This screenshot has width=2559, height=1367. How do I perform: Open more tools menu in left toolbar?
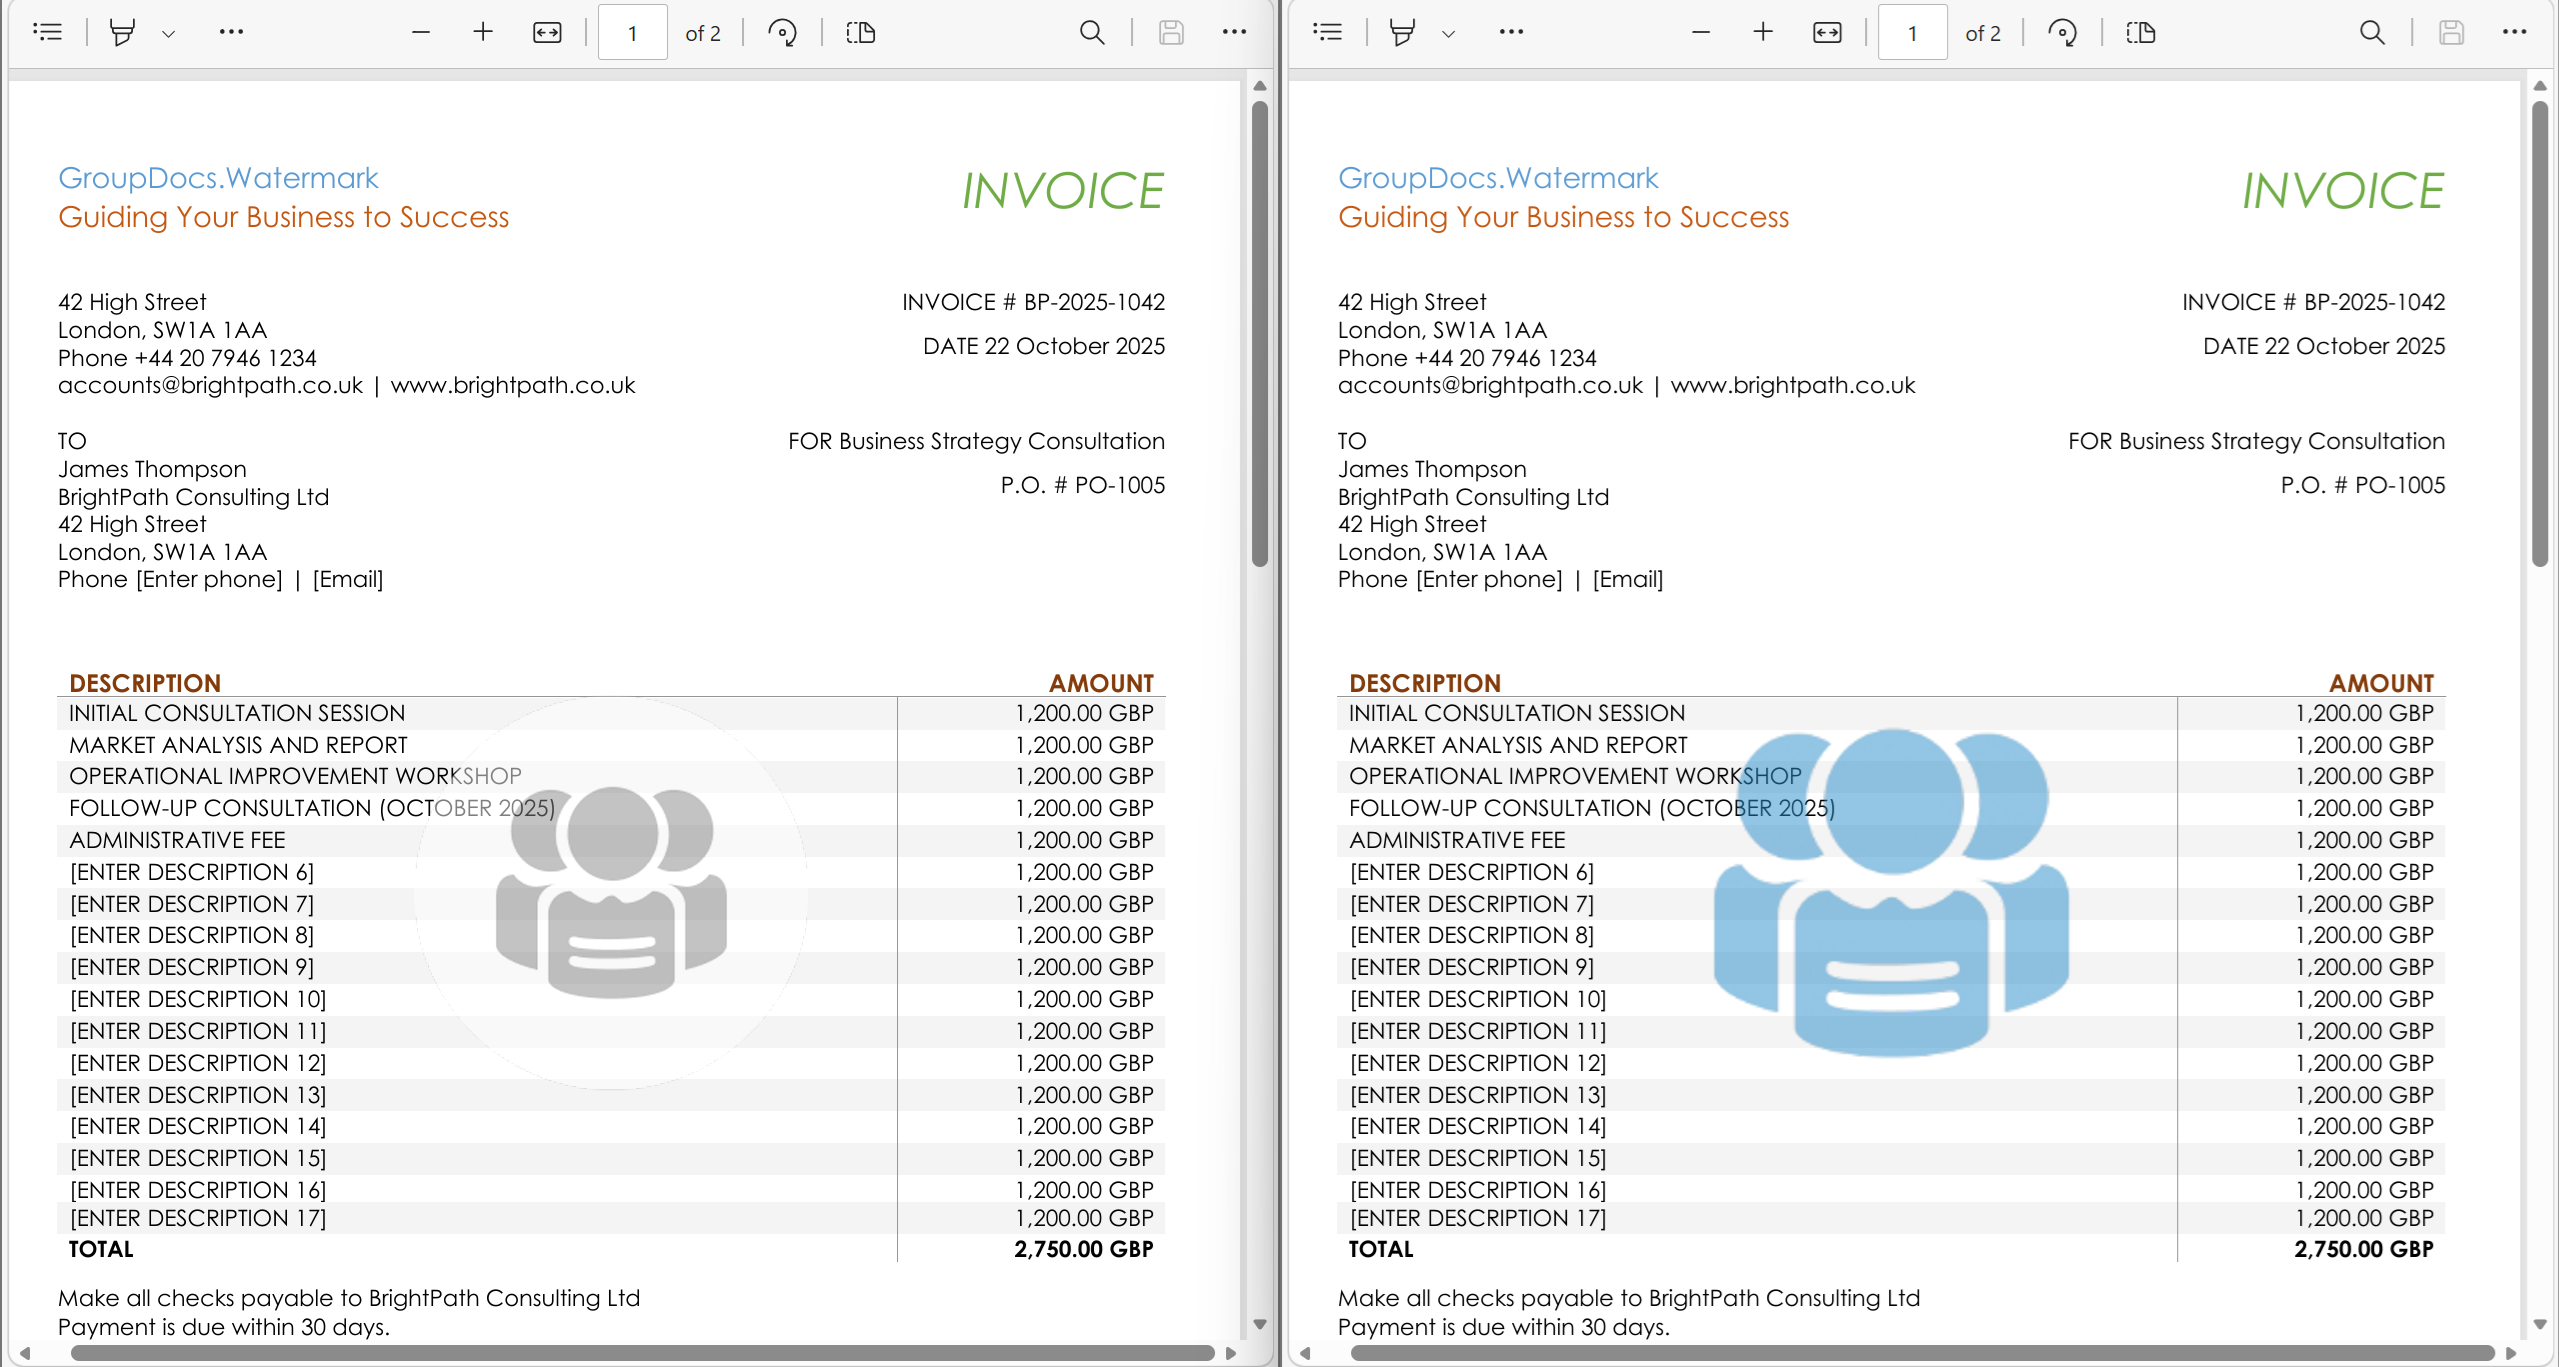(x=231, y=32)
